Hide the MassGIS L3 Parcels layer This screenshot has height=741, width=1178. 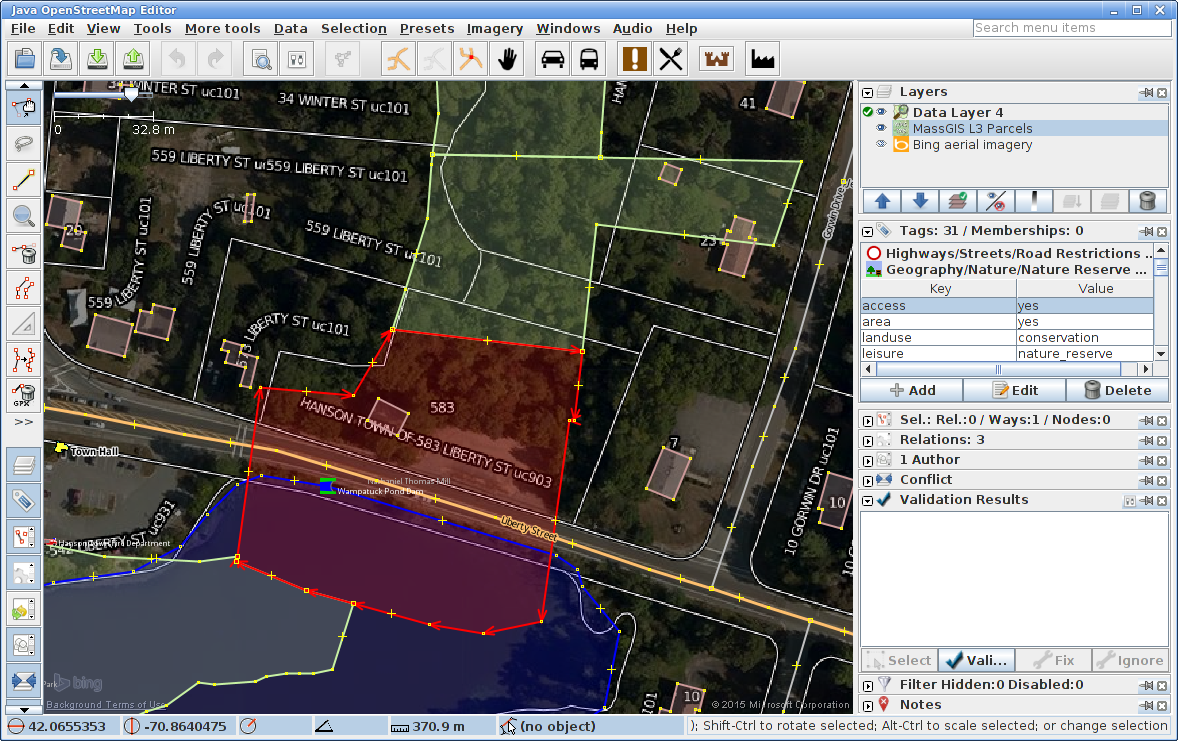tap(882, 129)
